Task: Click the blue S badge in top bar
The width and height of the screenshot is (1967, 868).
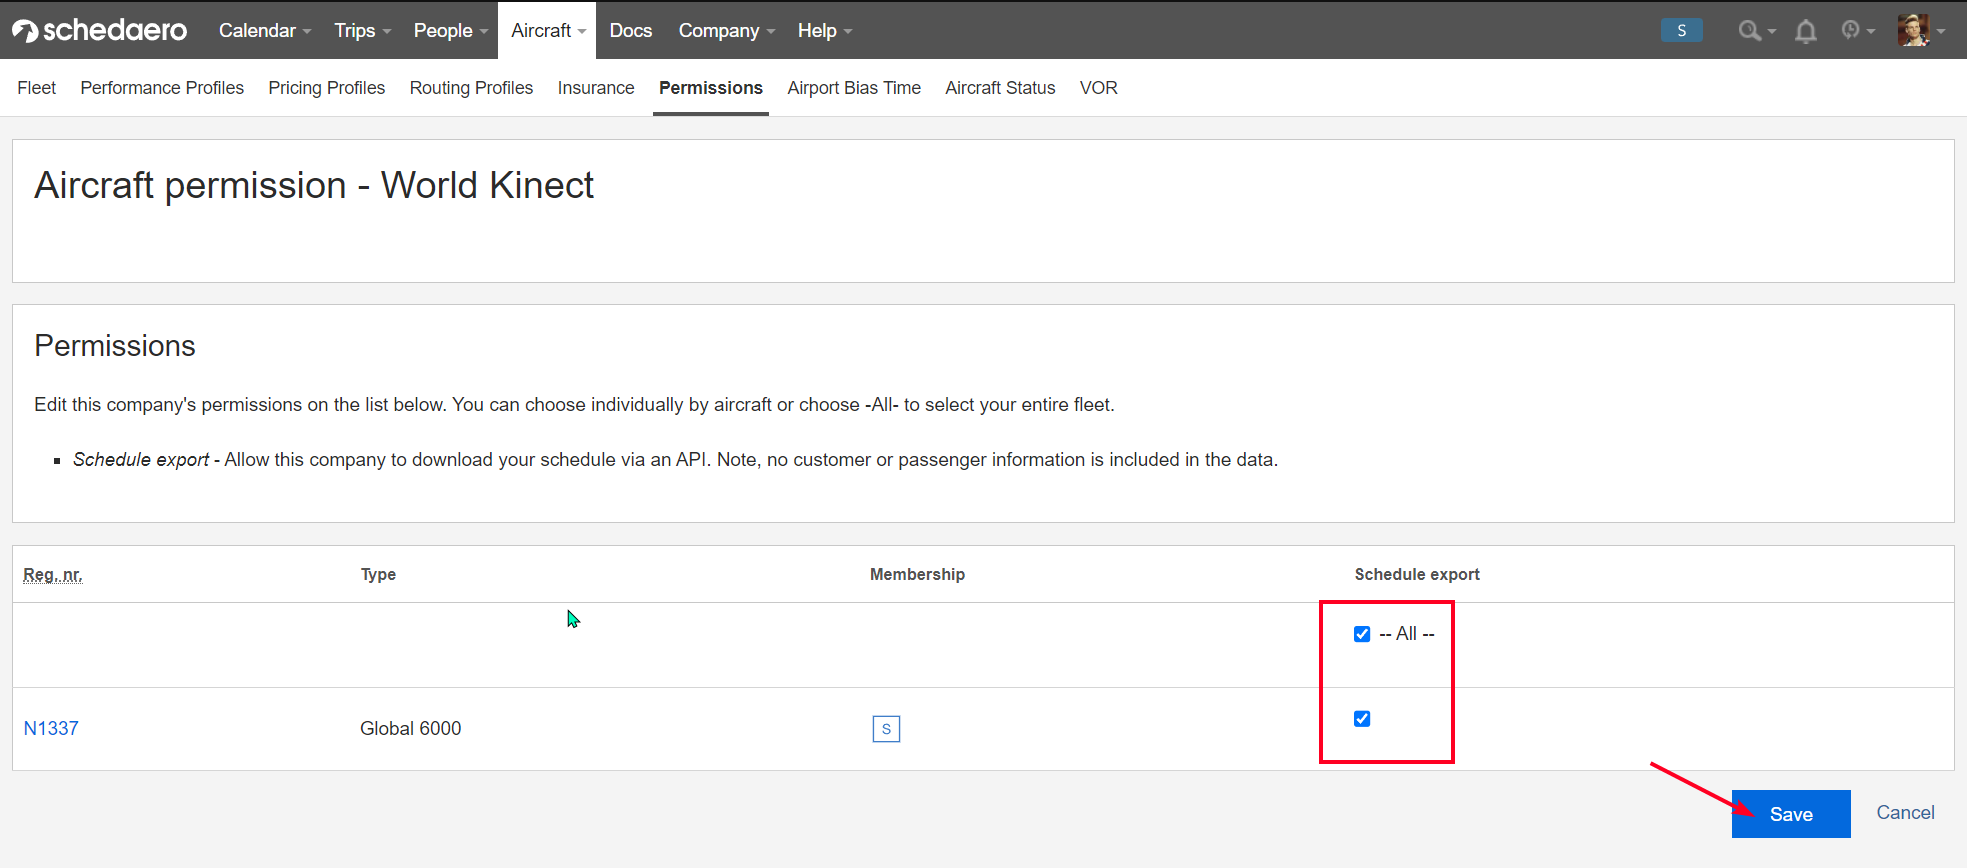Action: (1681, 30)
